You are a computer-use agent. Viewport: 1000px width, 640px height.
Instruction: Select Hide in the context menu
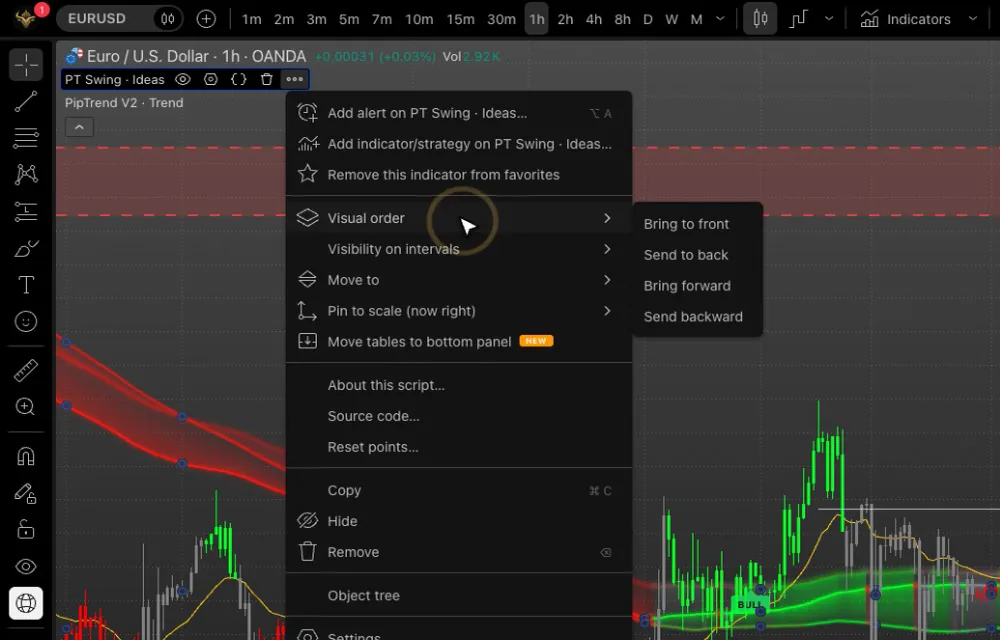coord(459,521)
